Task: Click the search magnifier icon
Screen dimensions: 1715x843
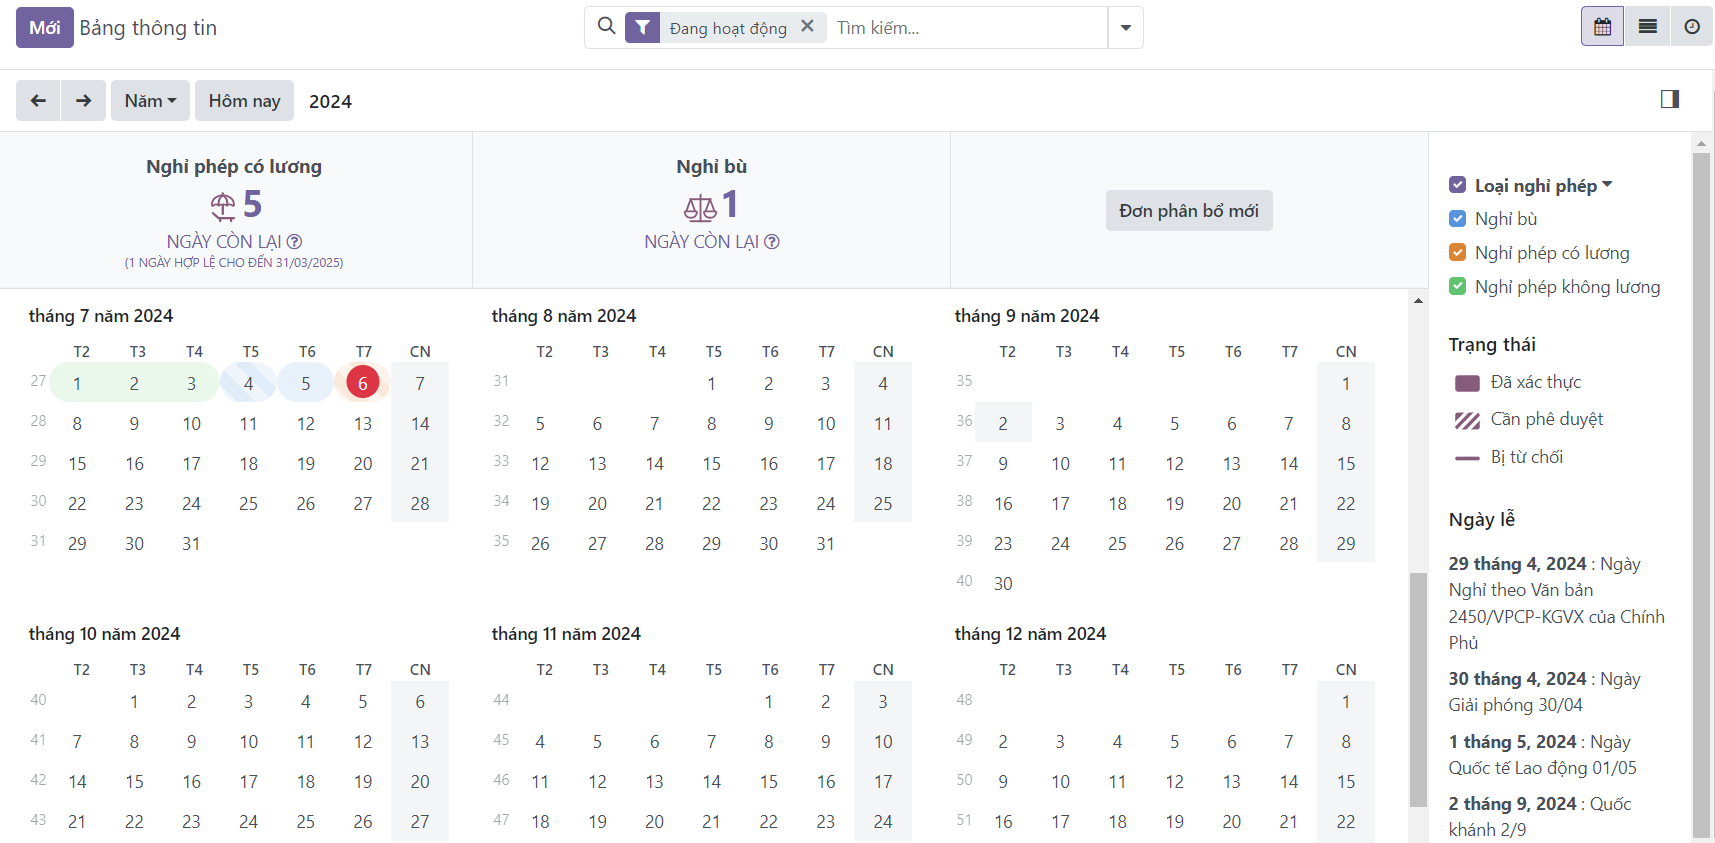Action: tap(606, 27)
